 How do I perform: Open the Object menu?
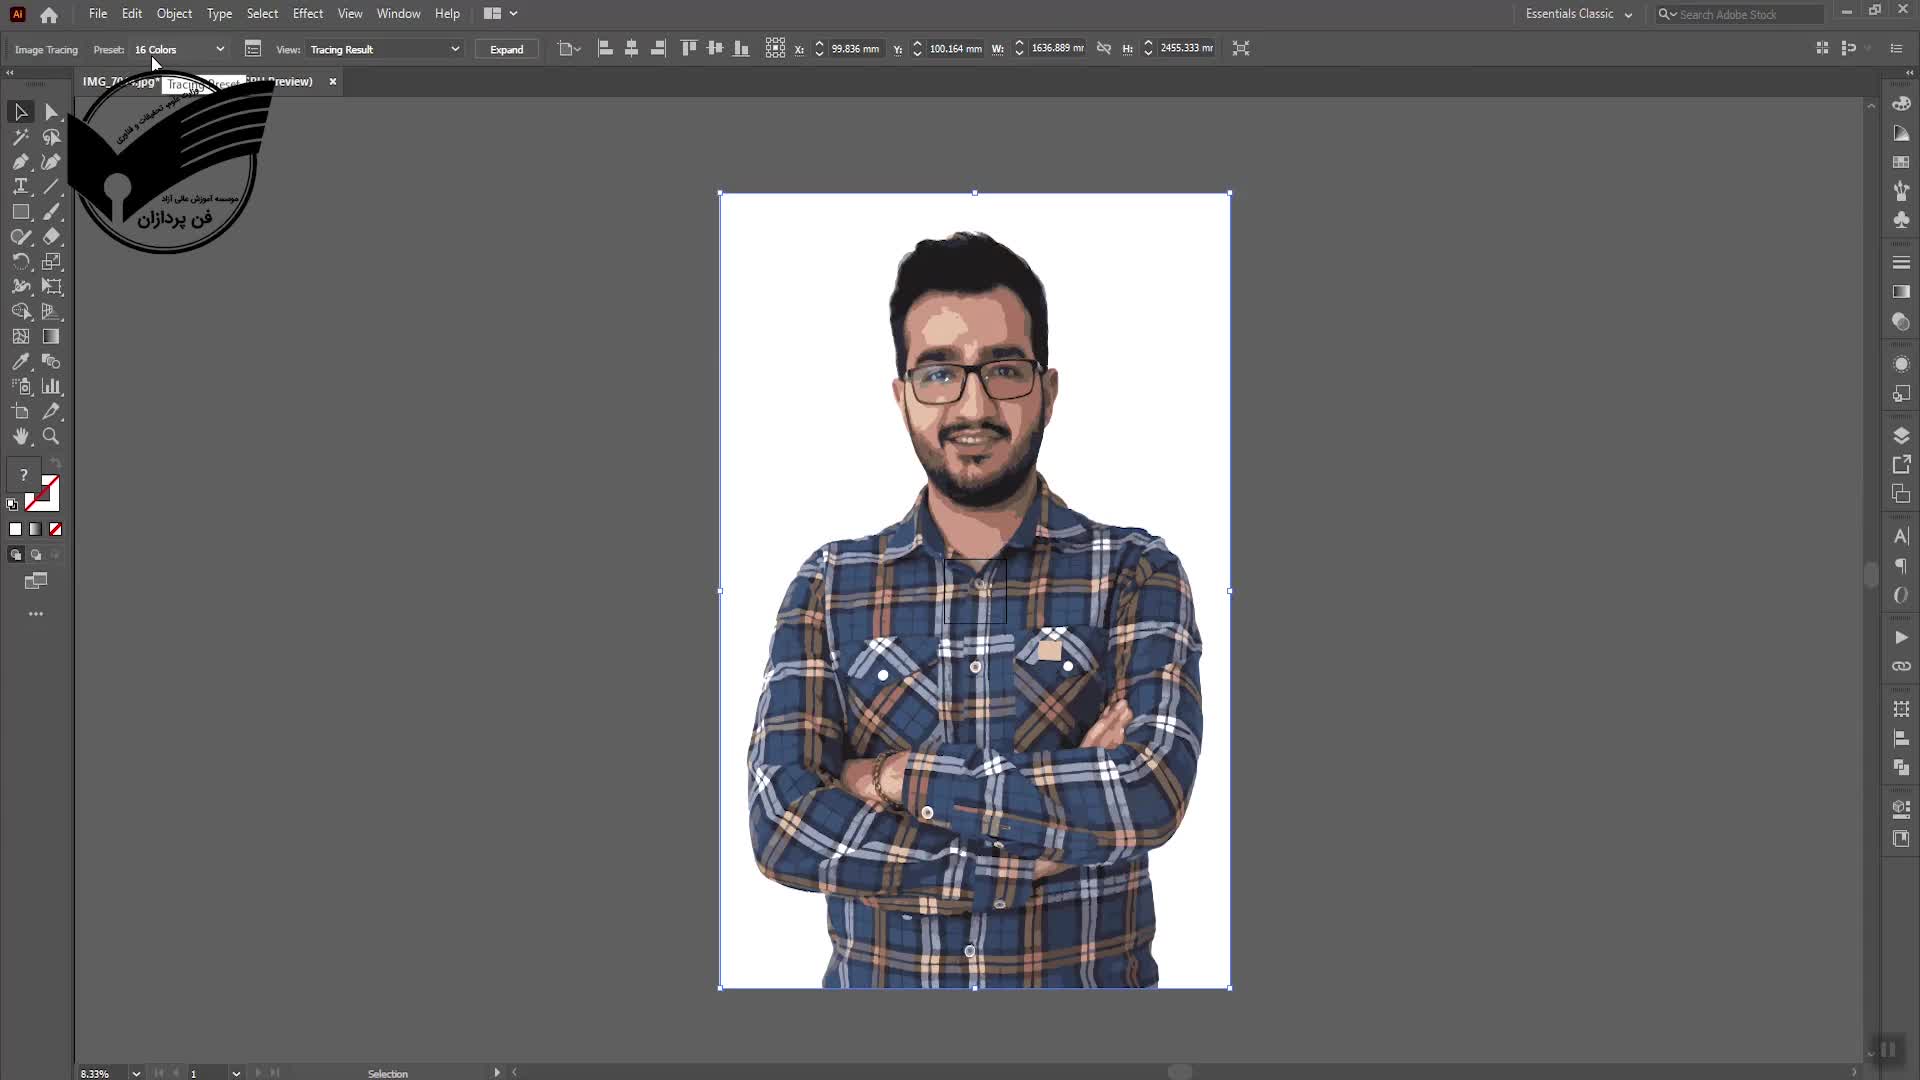click(174, 14)
